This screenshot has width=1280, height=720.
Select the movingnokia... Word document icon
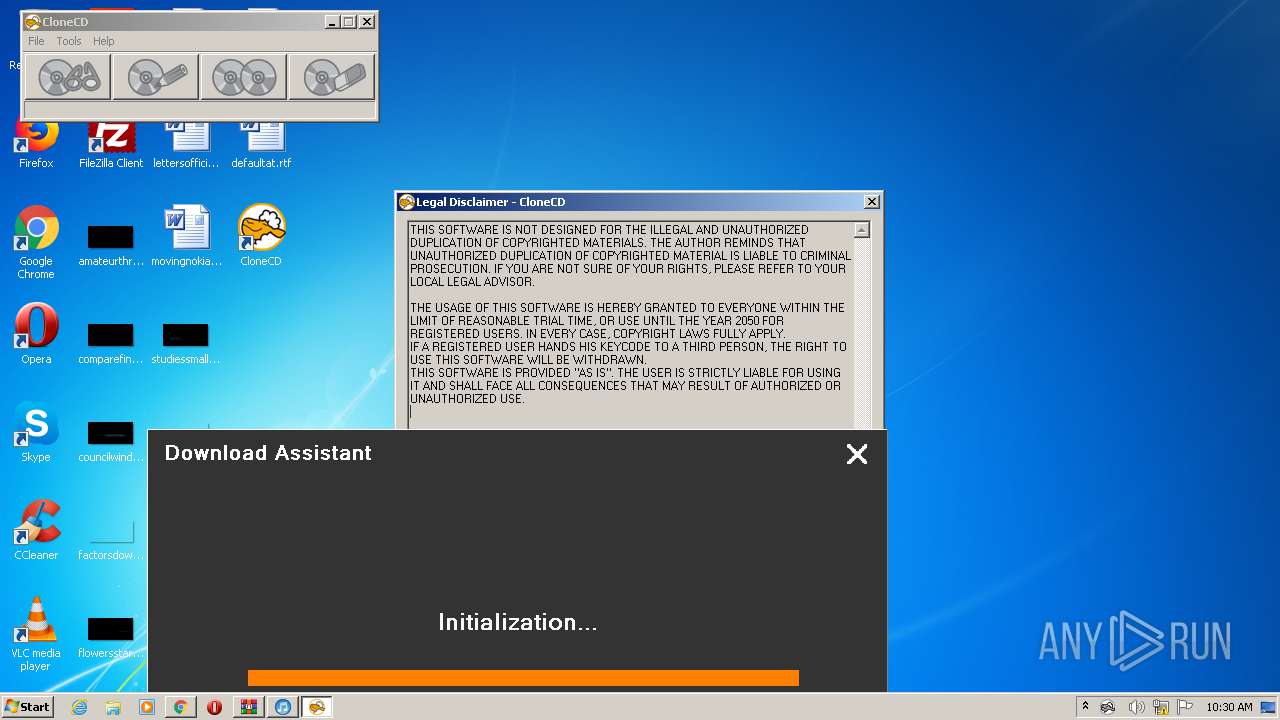[186, 237]
